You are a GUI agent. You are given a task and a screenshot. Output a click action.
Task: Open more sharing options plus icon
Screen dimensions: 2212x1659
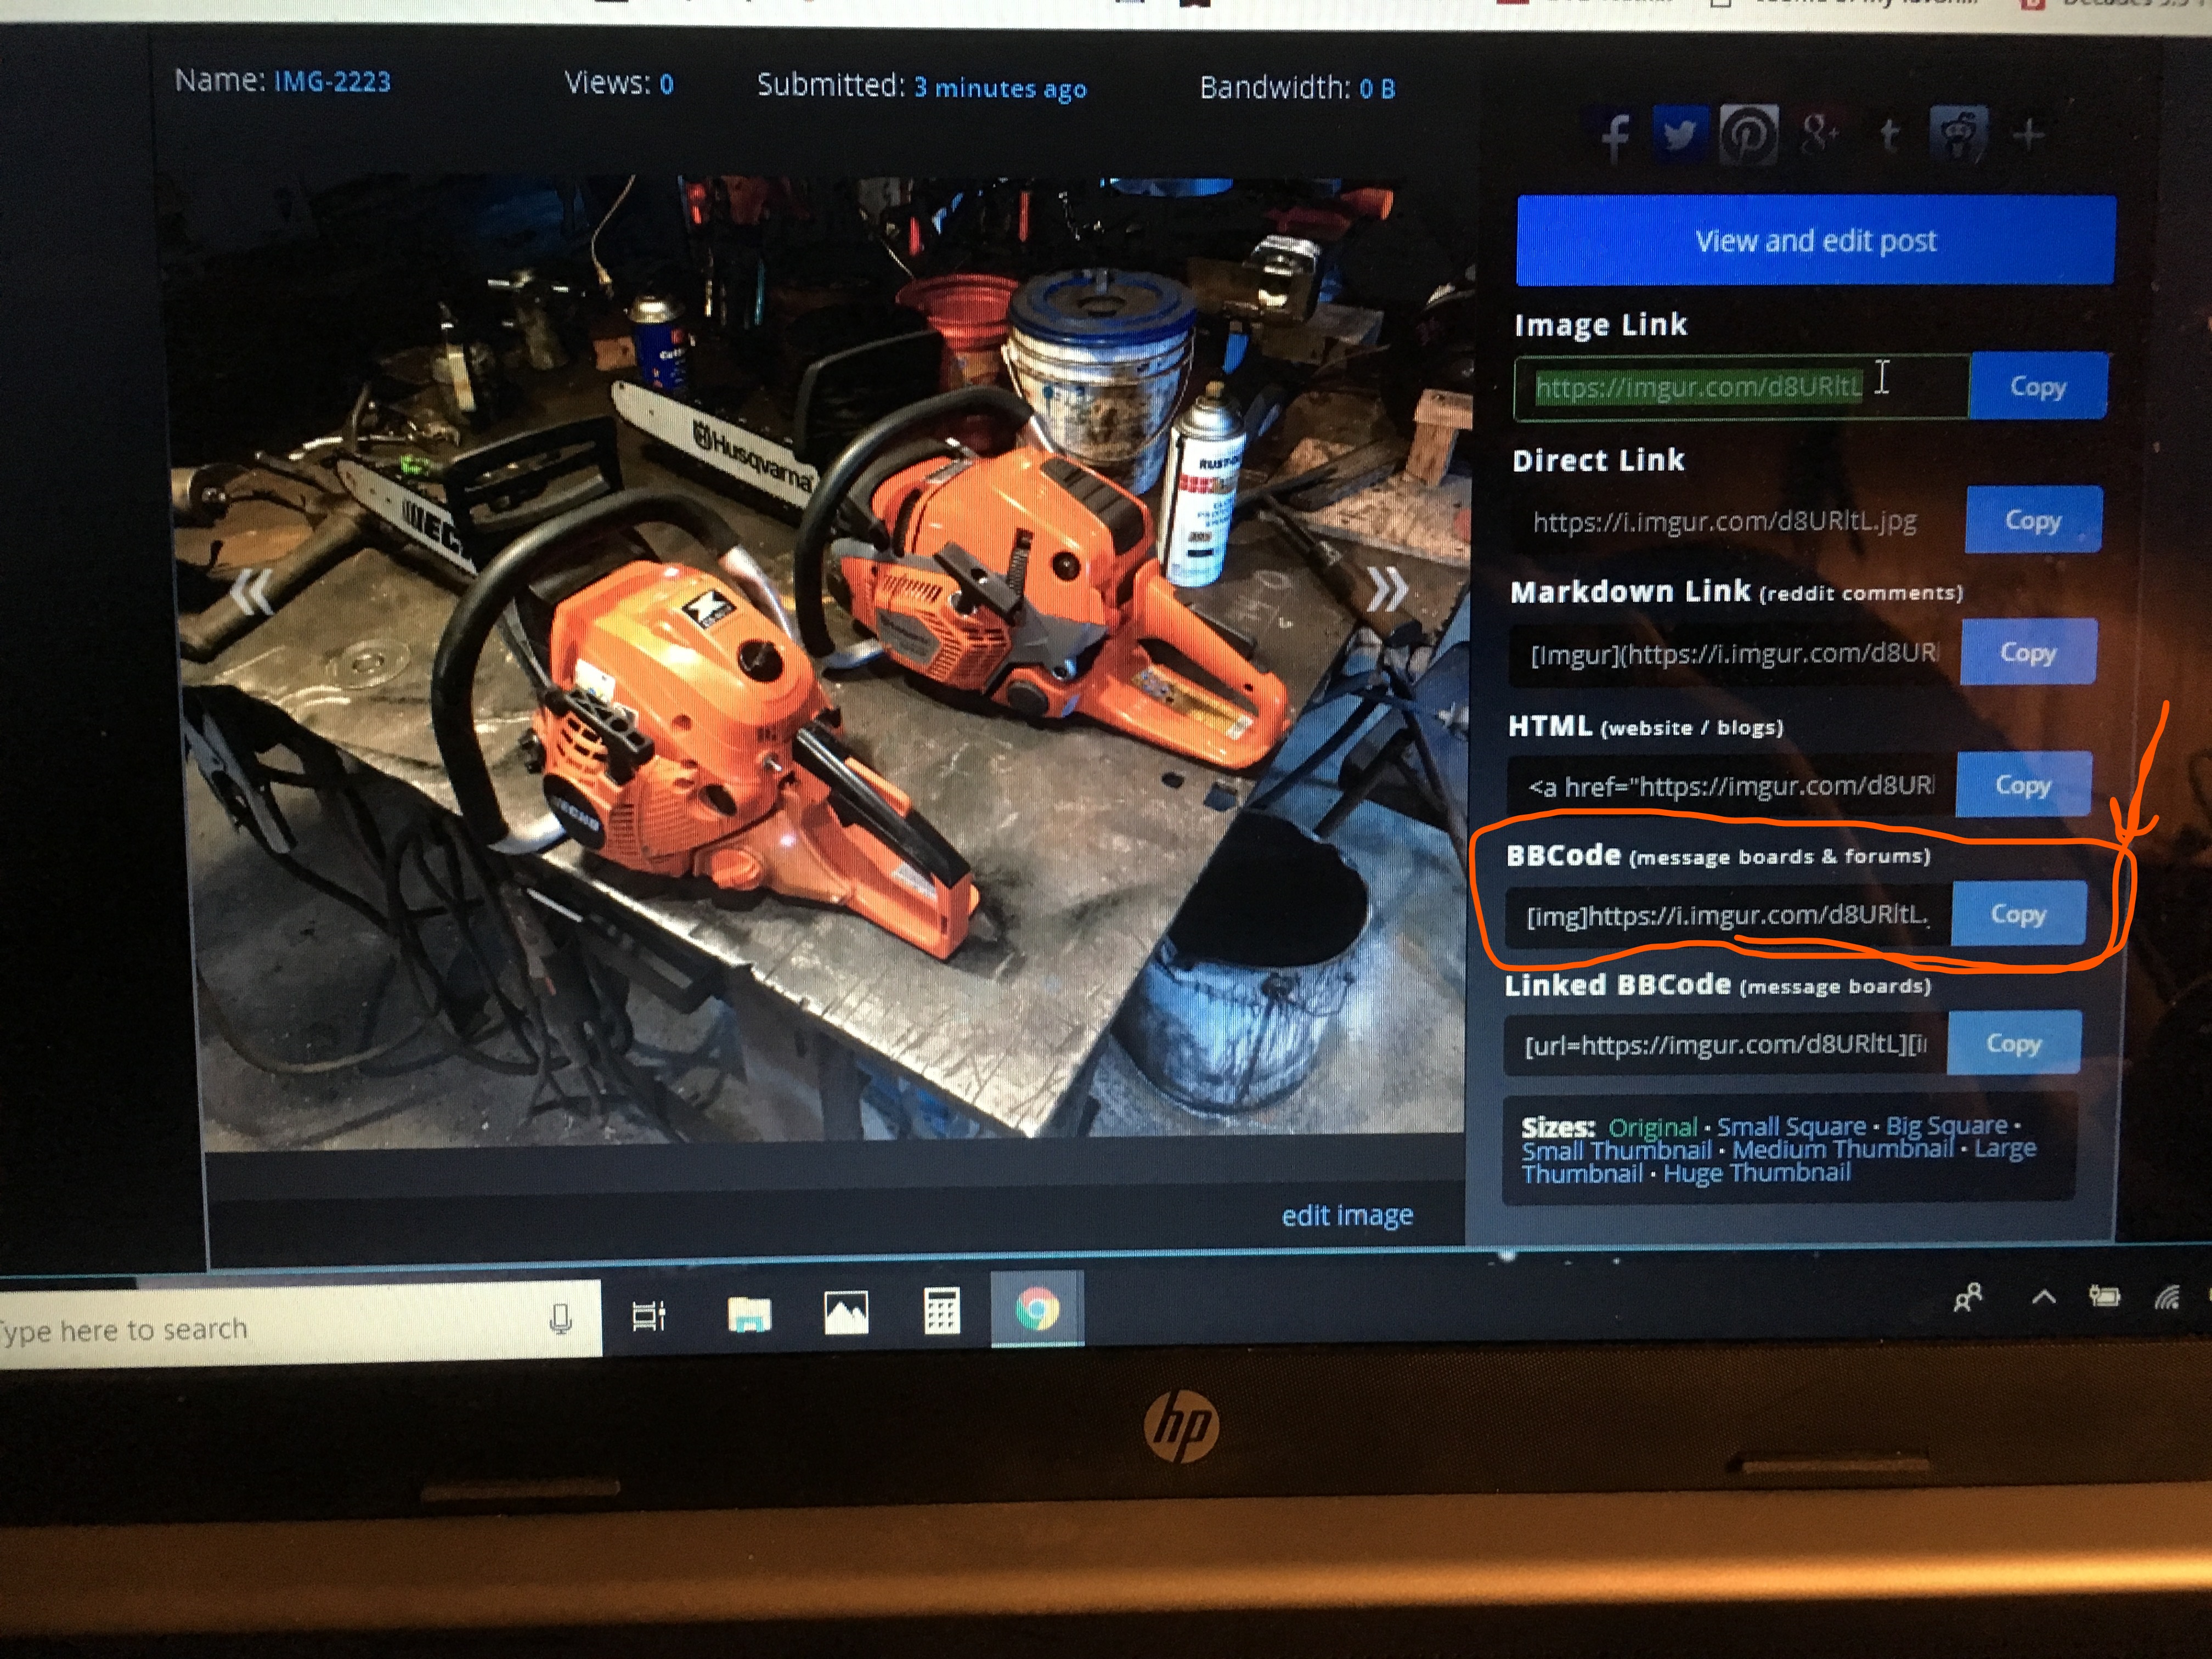coord(2028,134)
